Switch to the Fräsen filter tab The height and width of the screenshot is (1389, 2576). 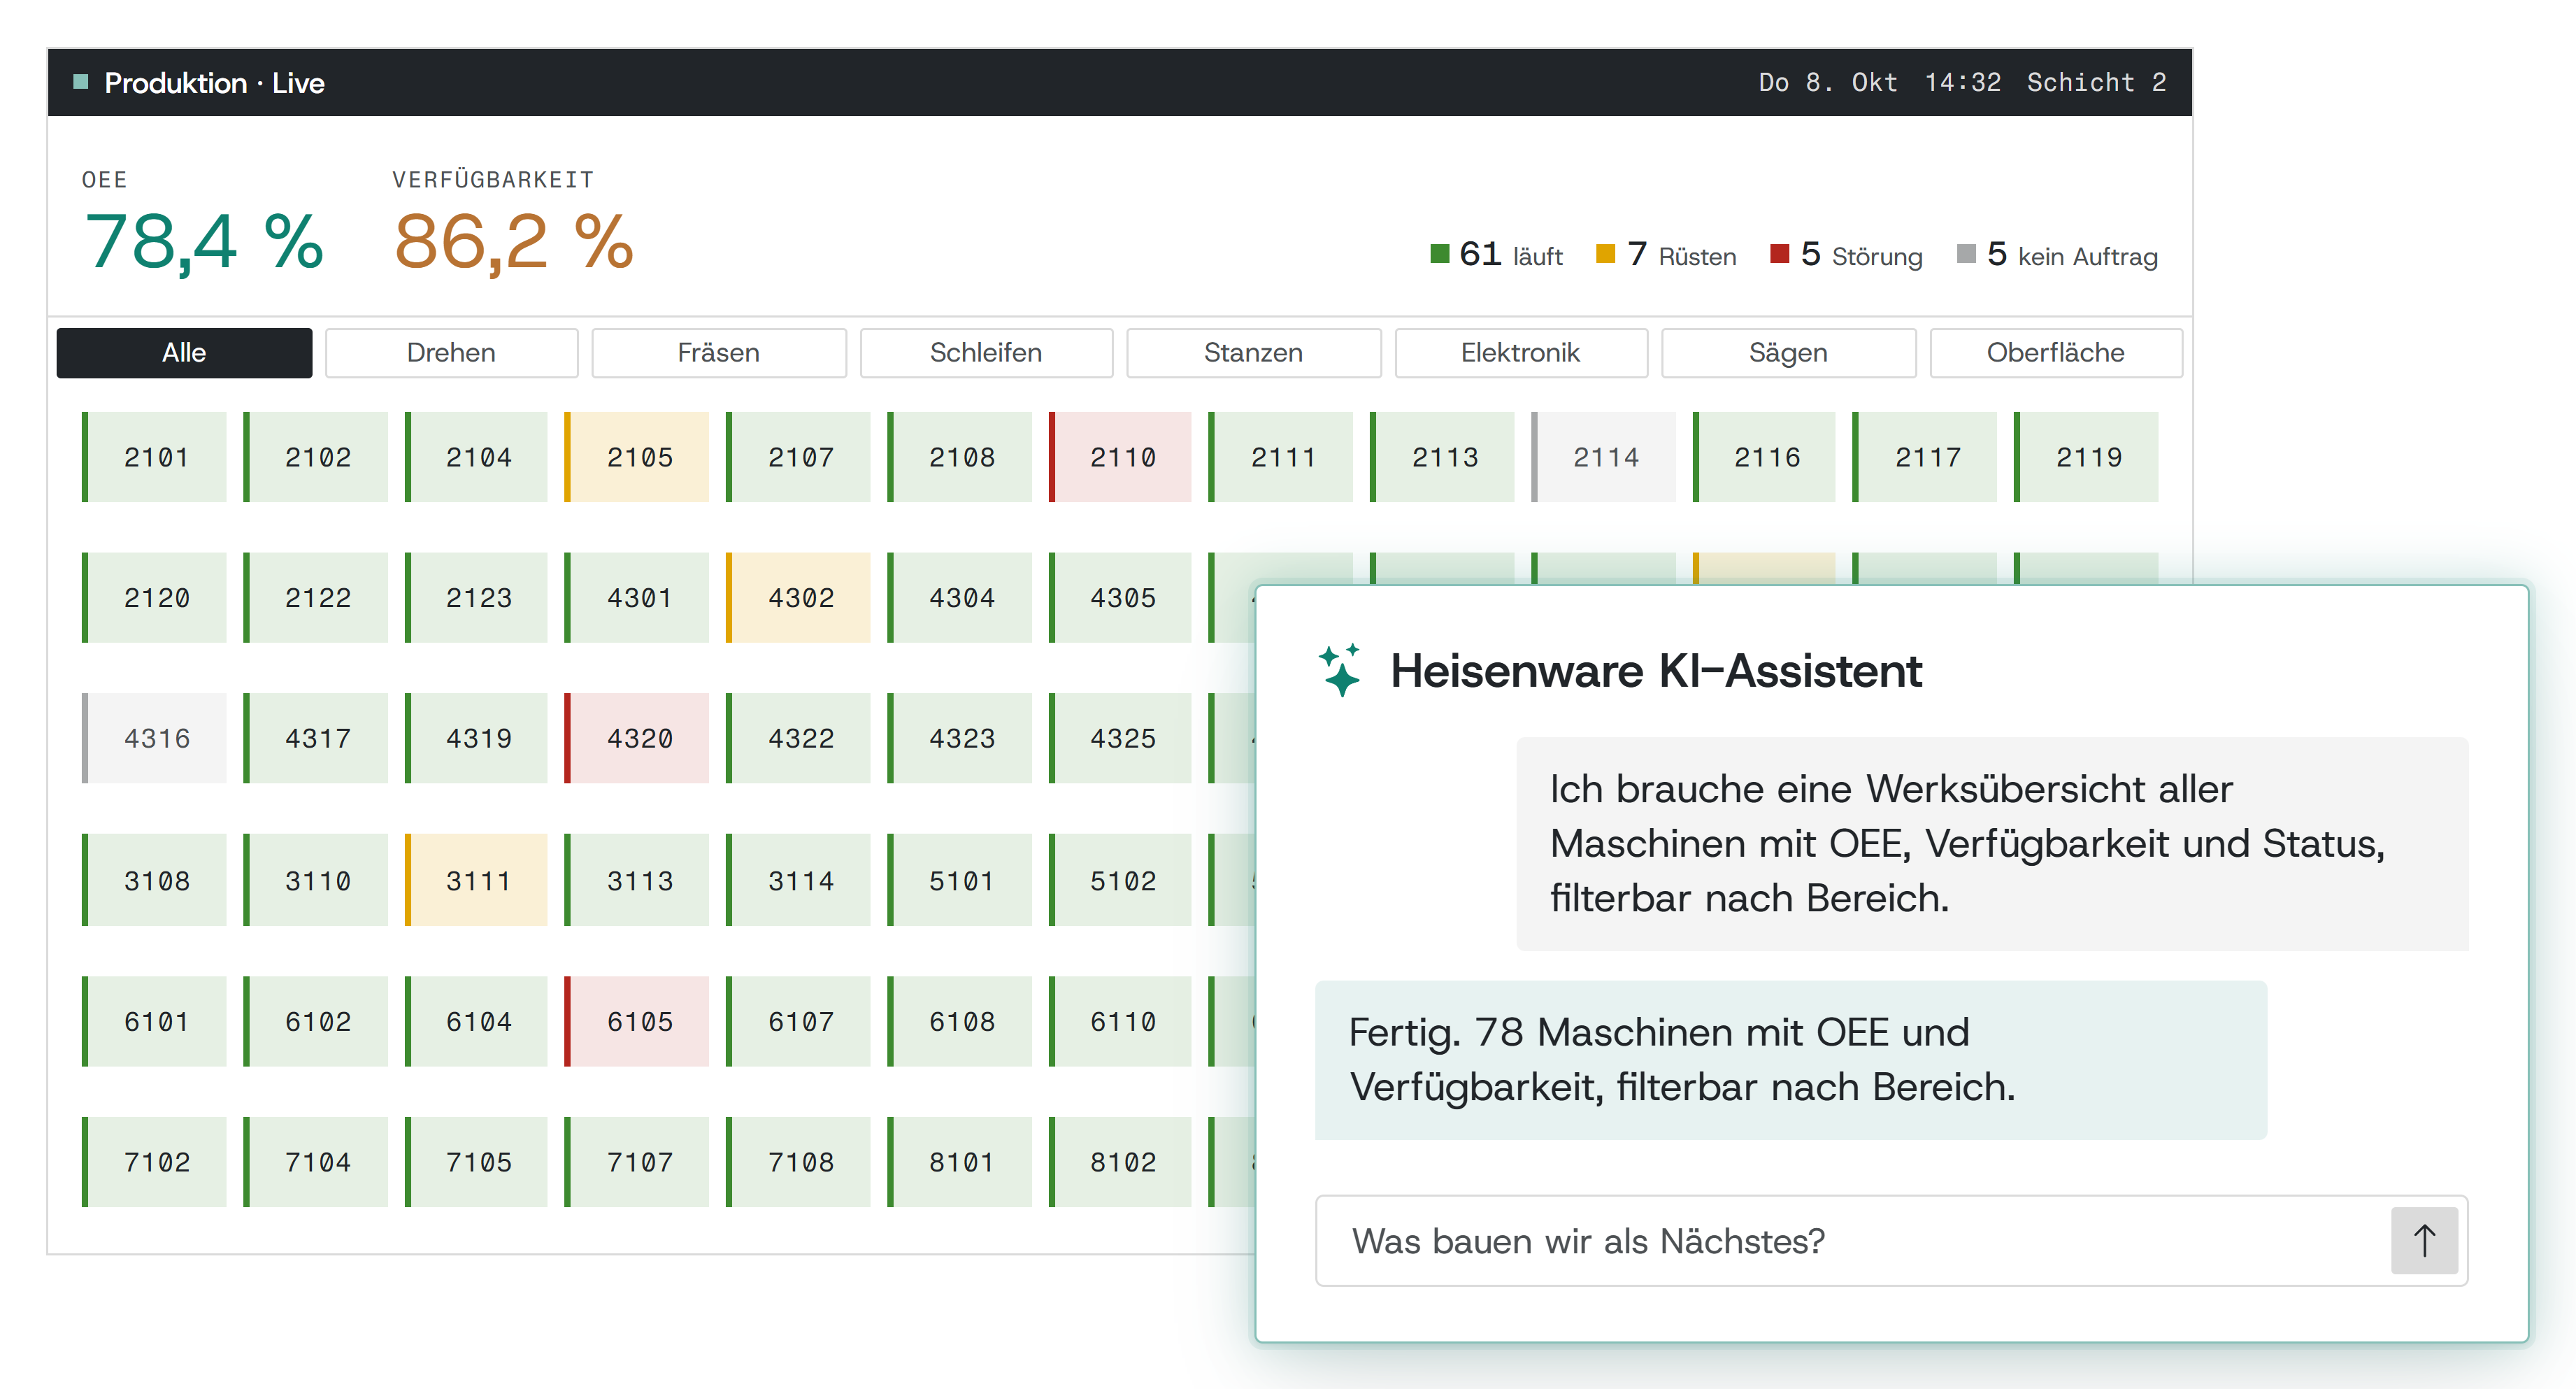(718, 353)
